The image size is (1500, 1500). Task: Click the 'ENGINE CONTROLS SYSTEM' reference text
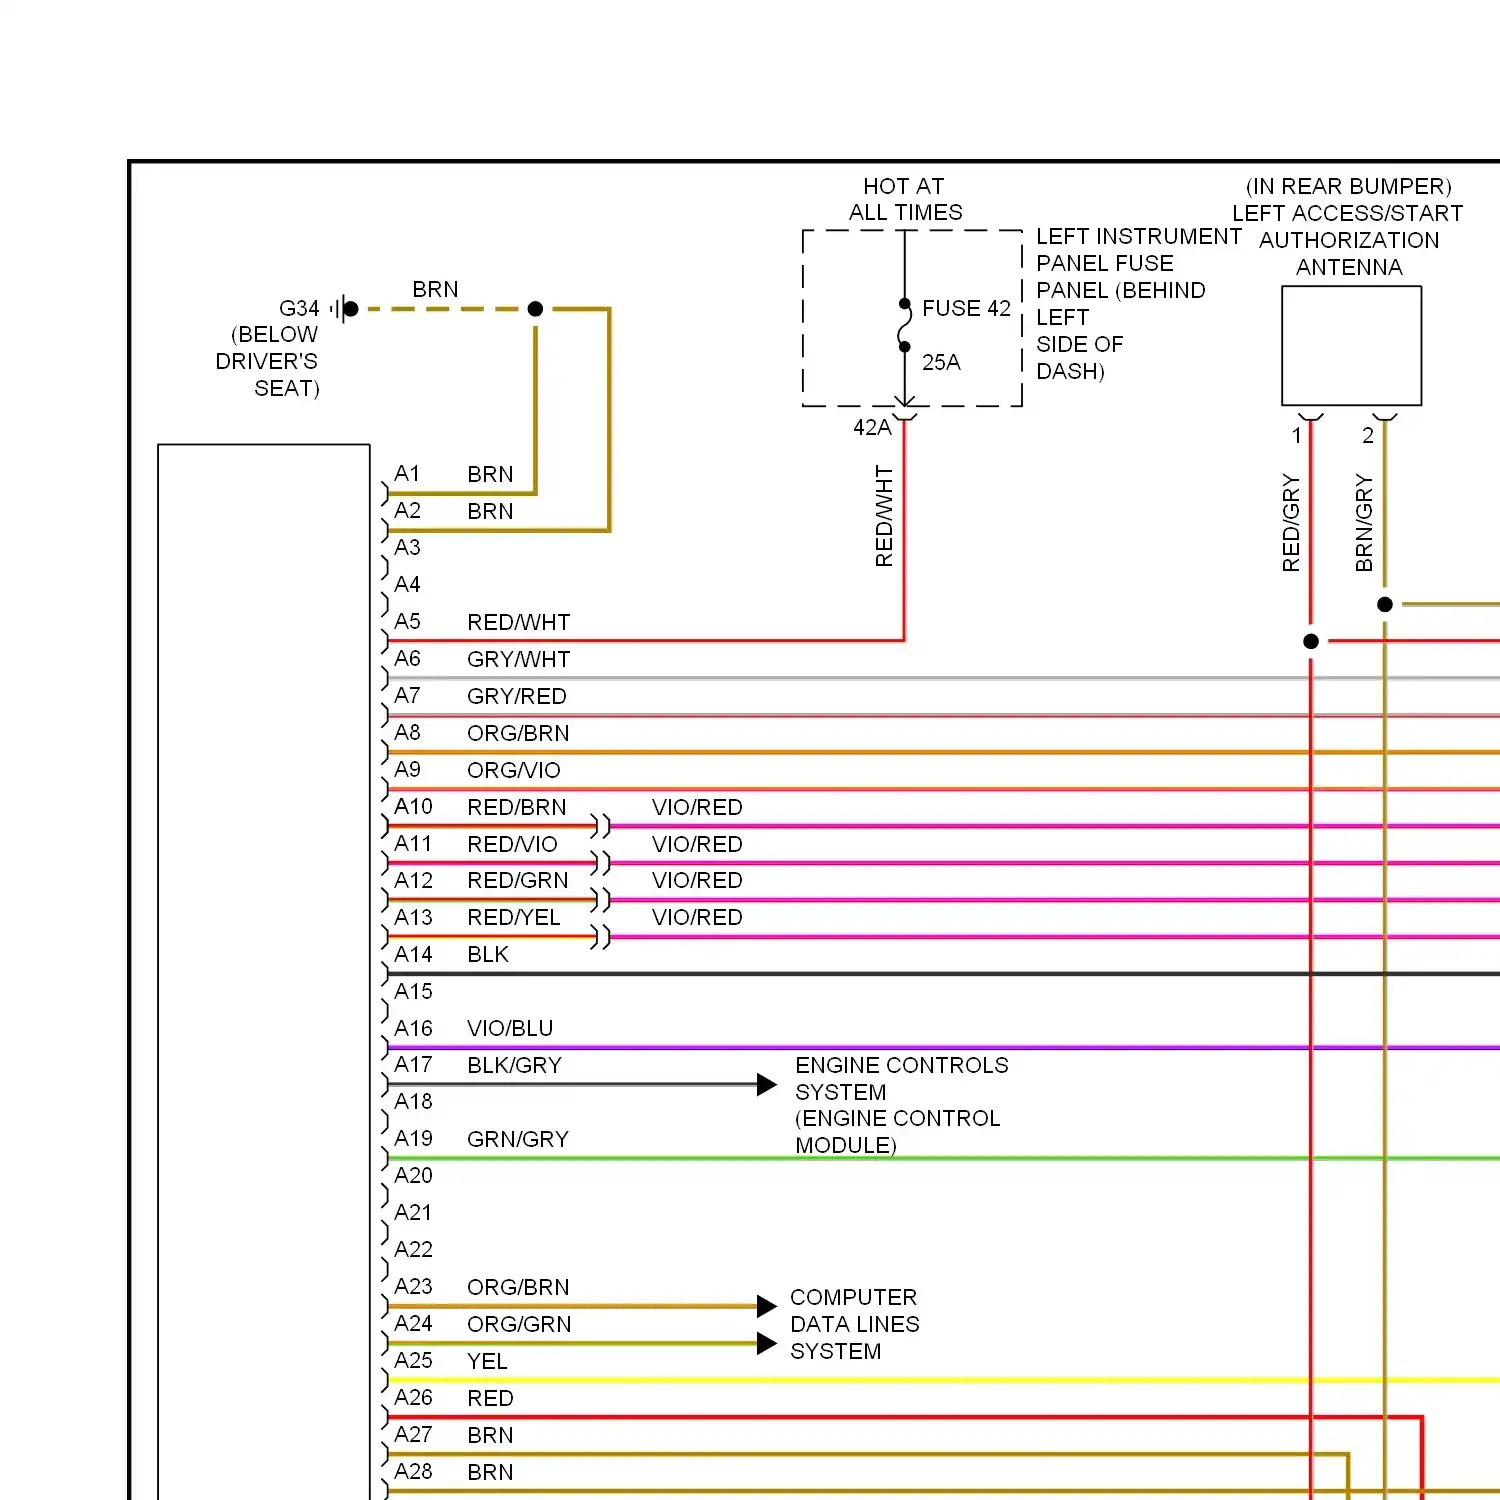(x=901, y=1105)
